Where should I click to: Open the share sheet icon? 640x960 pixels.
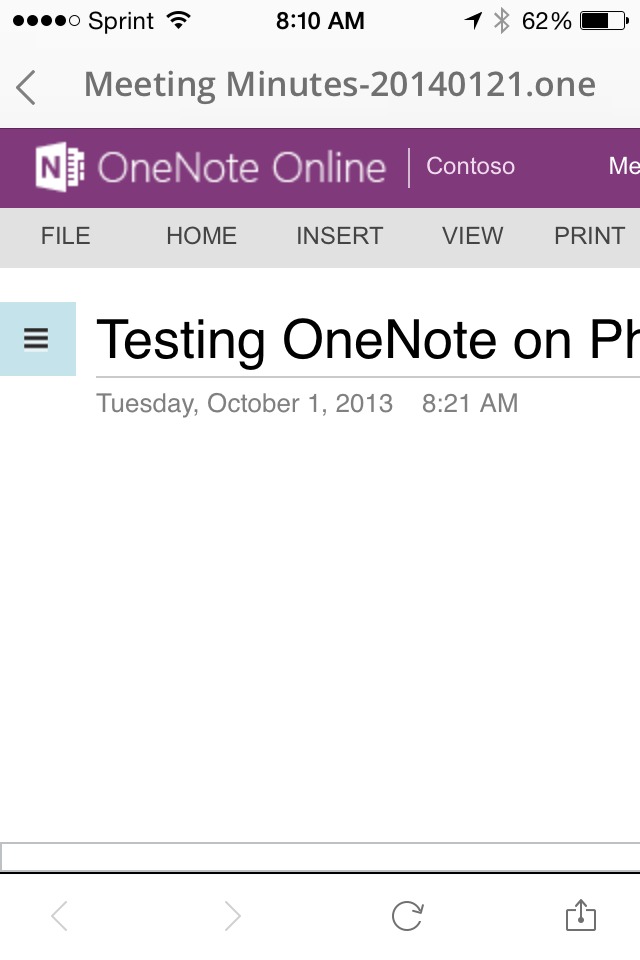coord(580,915)
